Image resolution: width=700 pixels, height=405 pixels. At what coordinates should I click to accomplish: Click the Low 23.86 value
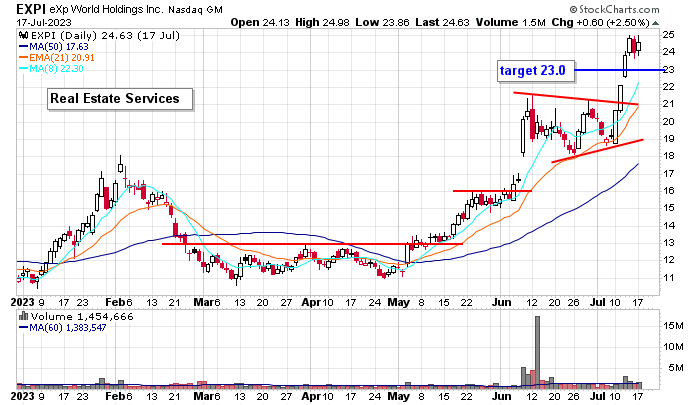tap(382, 22)
